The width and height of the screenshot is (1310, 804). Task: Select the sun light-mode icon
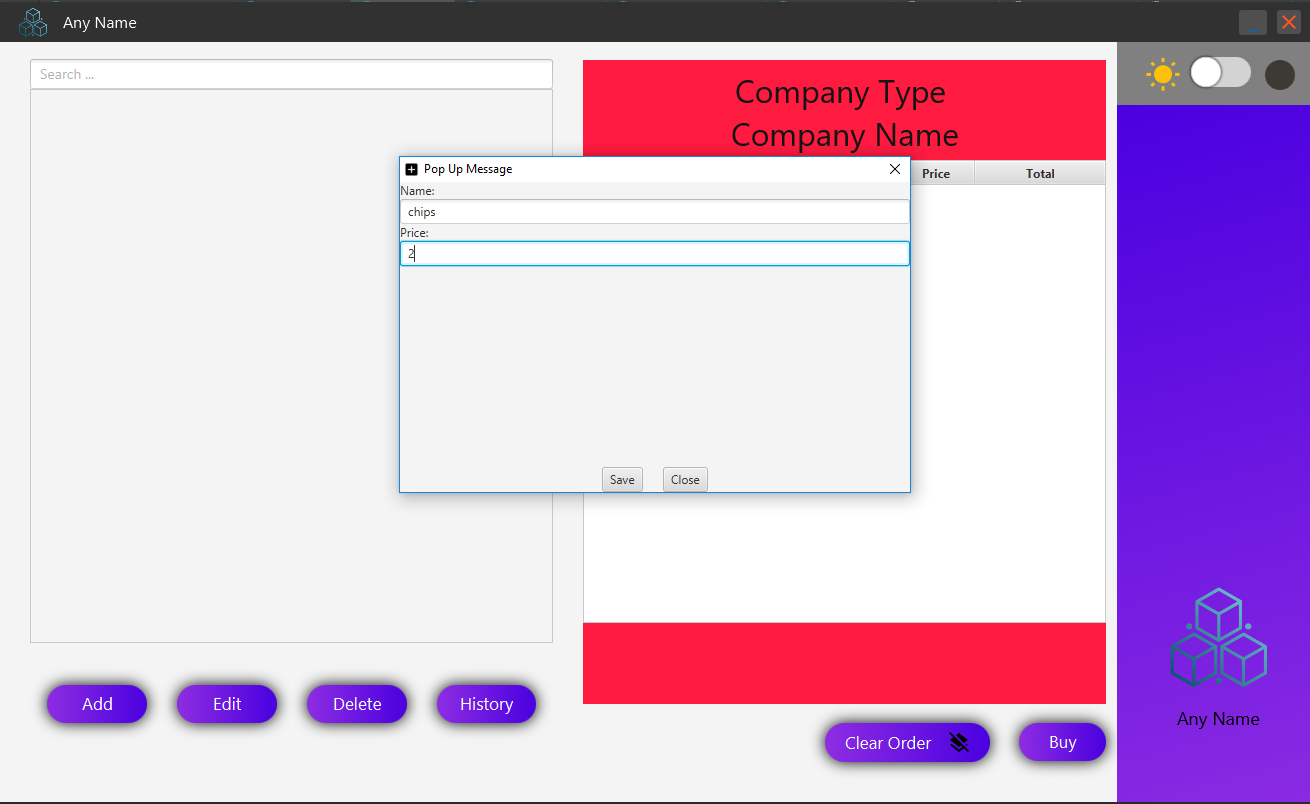coord(1163,73)
